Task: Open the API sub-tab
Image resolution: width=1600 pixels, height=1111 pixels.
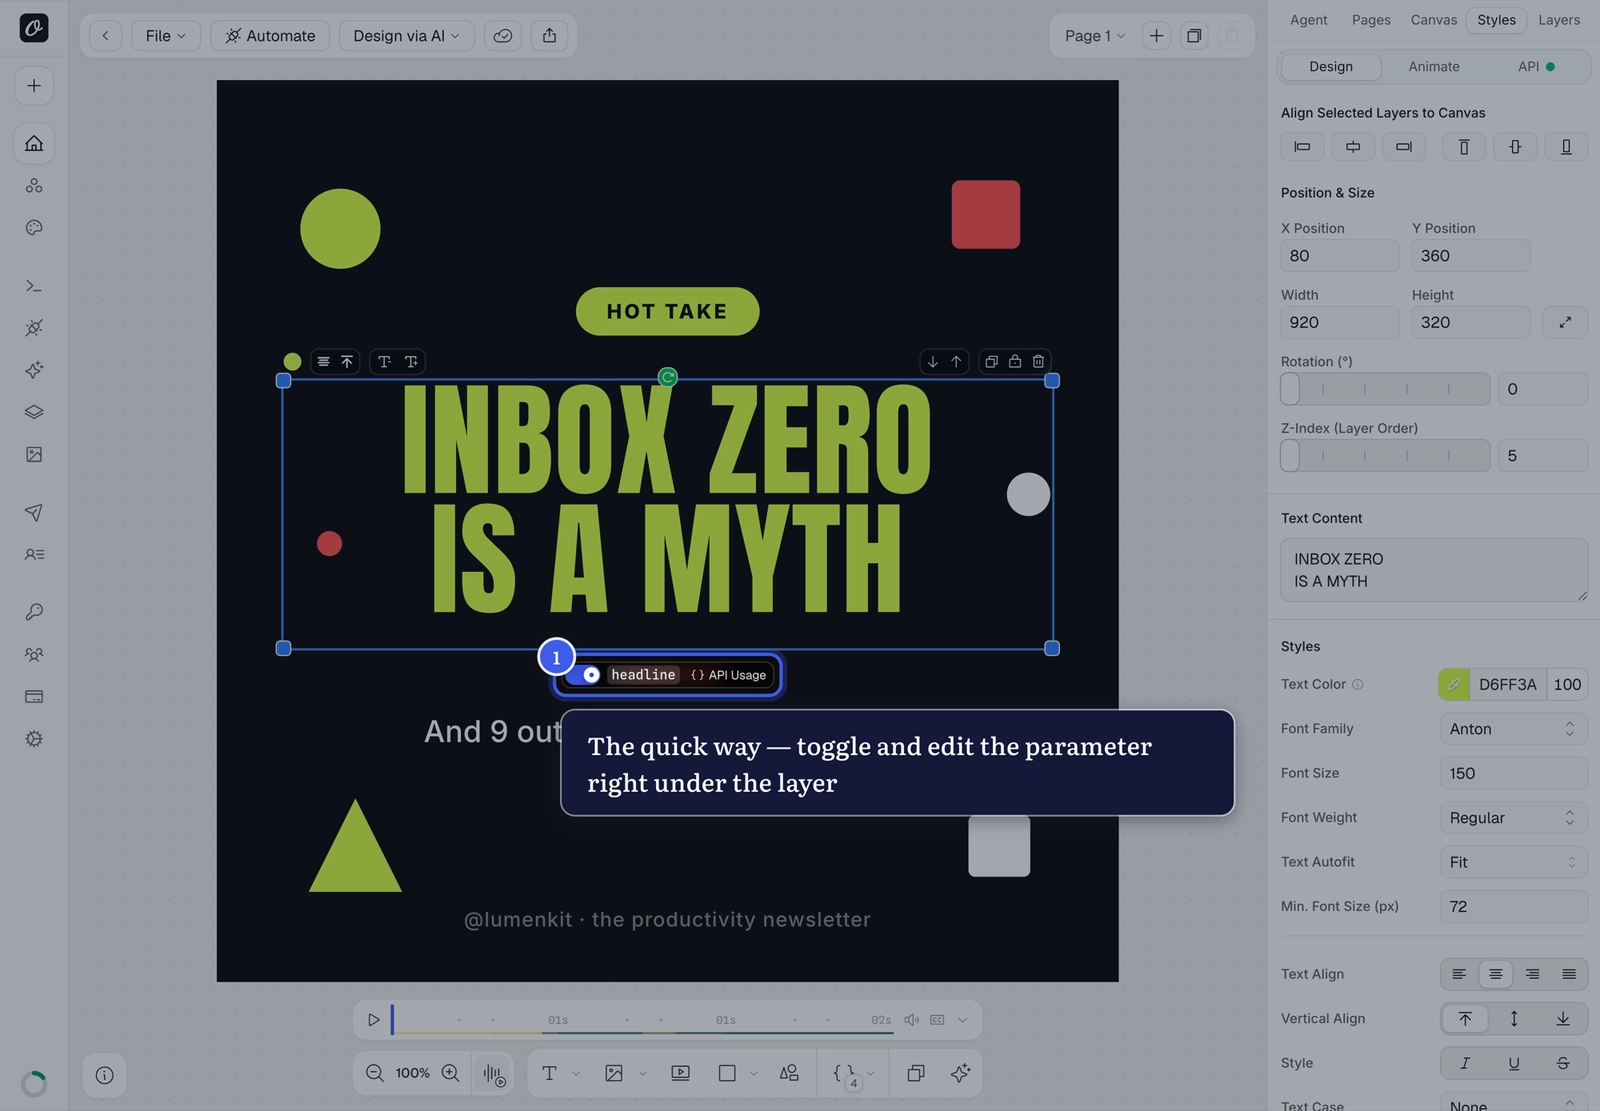Action: coord(1536,67)
